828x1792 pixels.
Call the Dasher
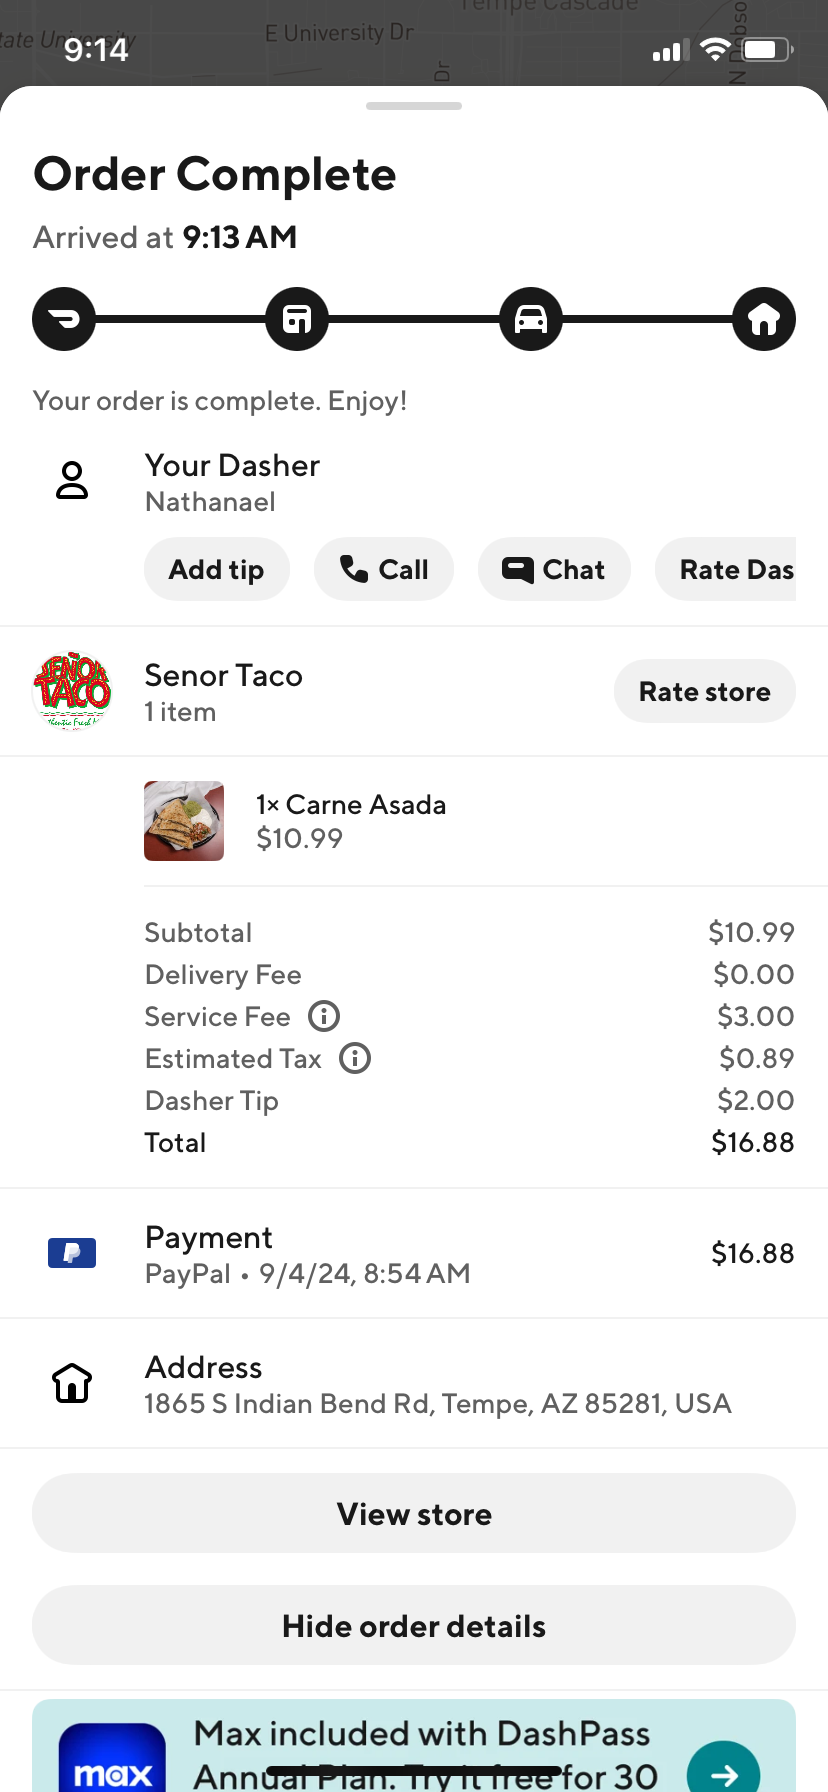[x=384, y=570]
